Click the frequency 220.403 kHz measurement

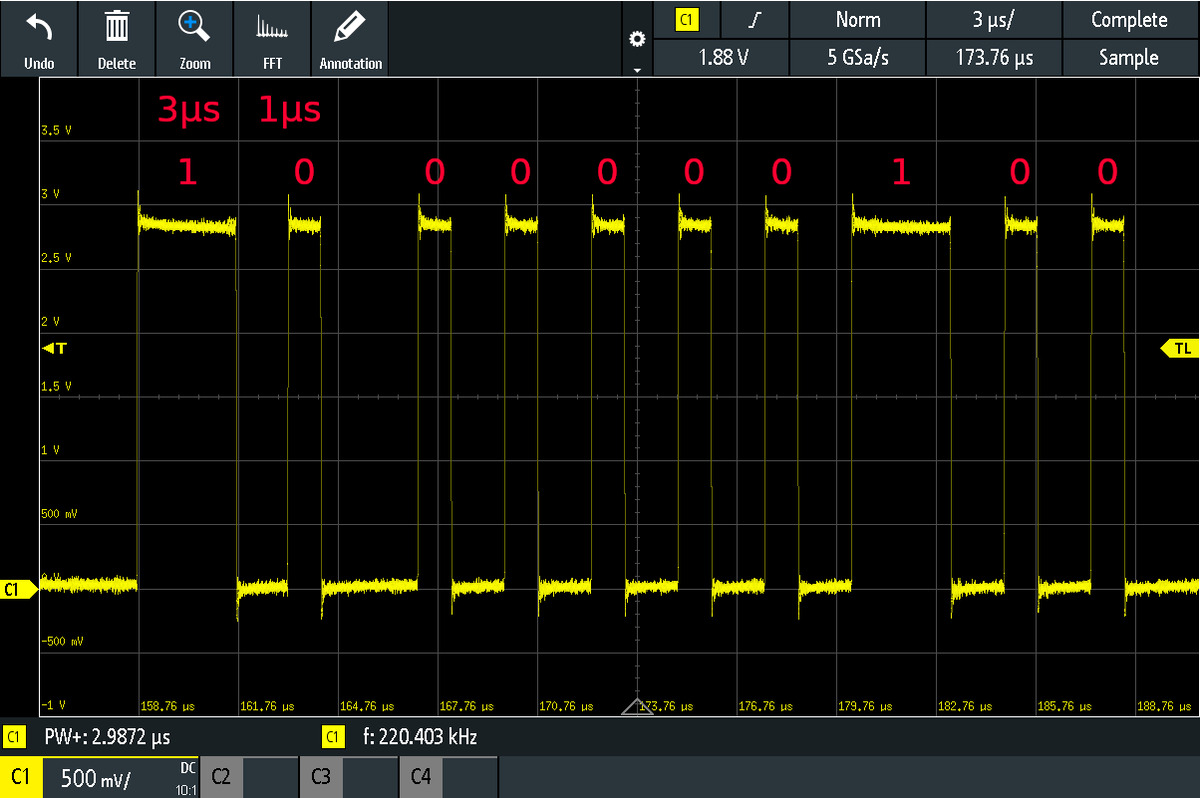[418, 738]
